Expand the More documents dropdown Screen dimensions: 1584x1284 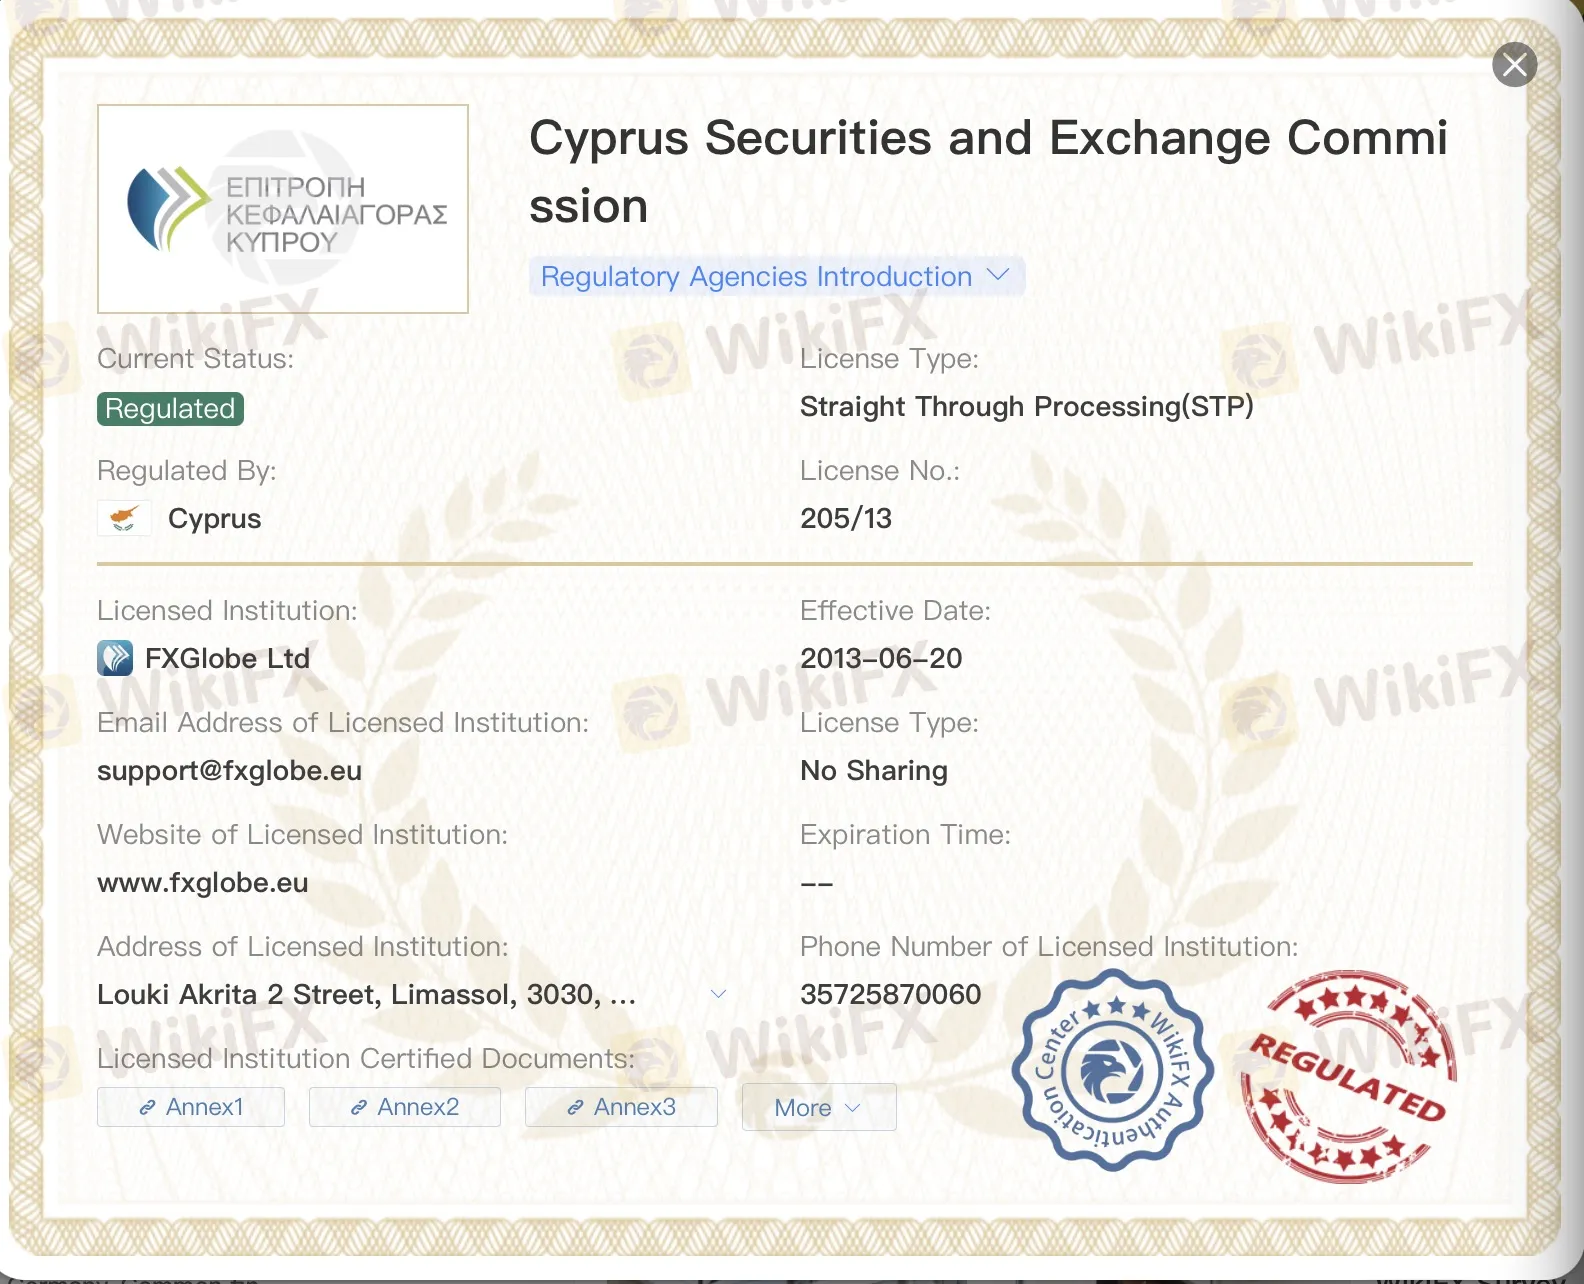coord(819,1107)
